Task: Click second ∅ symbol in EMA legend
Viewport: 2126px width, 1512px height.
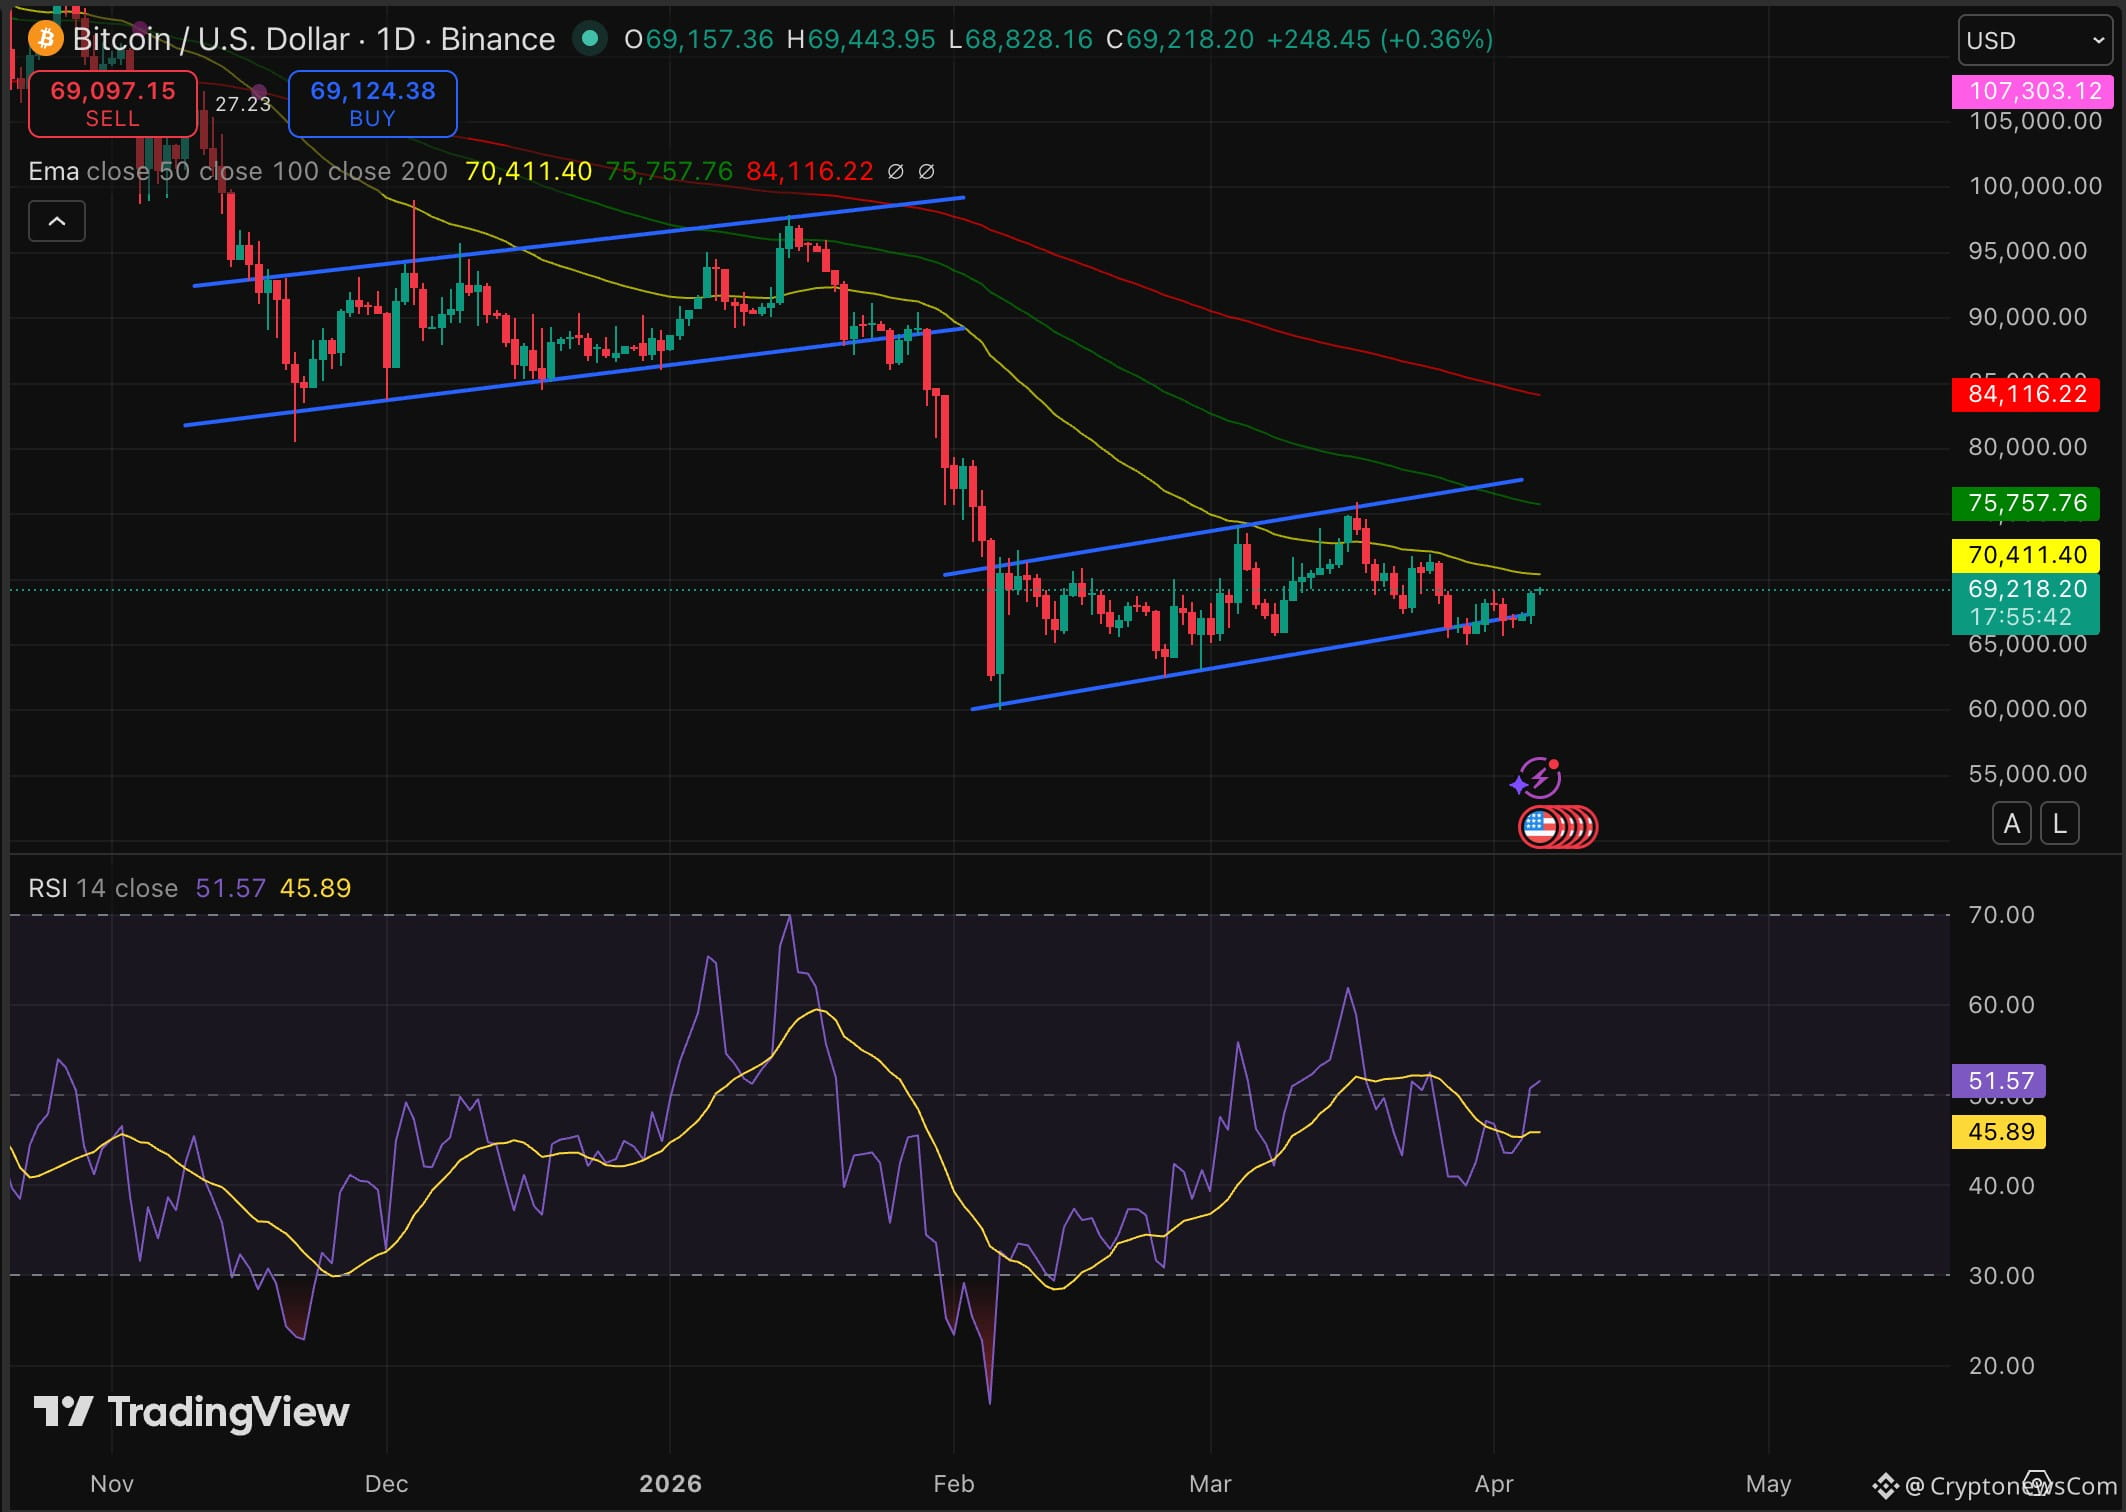Action: coord(927,172)
